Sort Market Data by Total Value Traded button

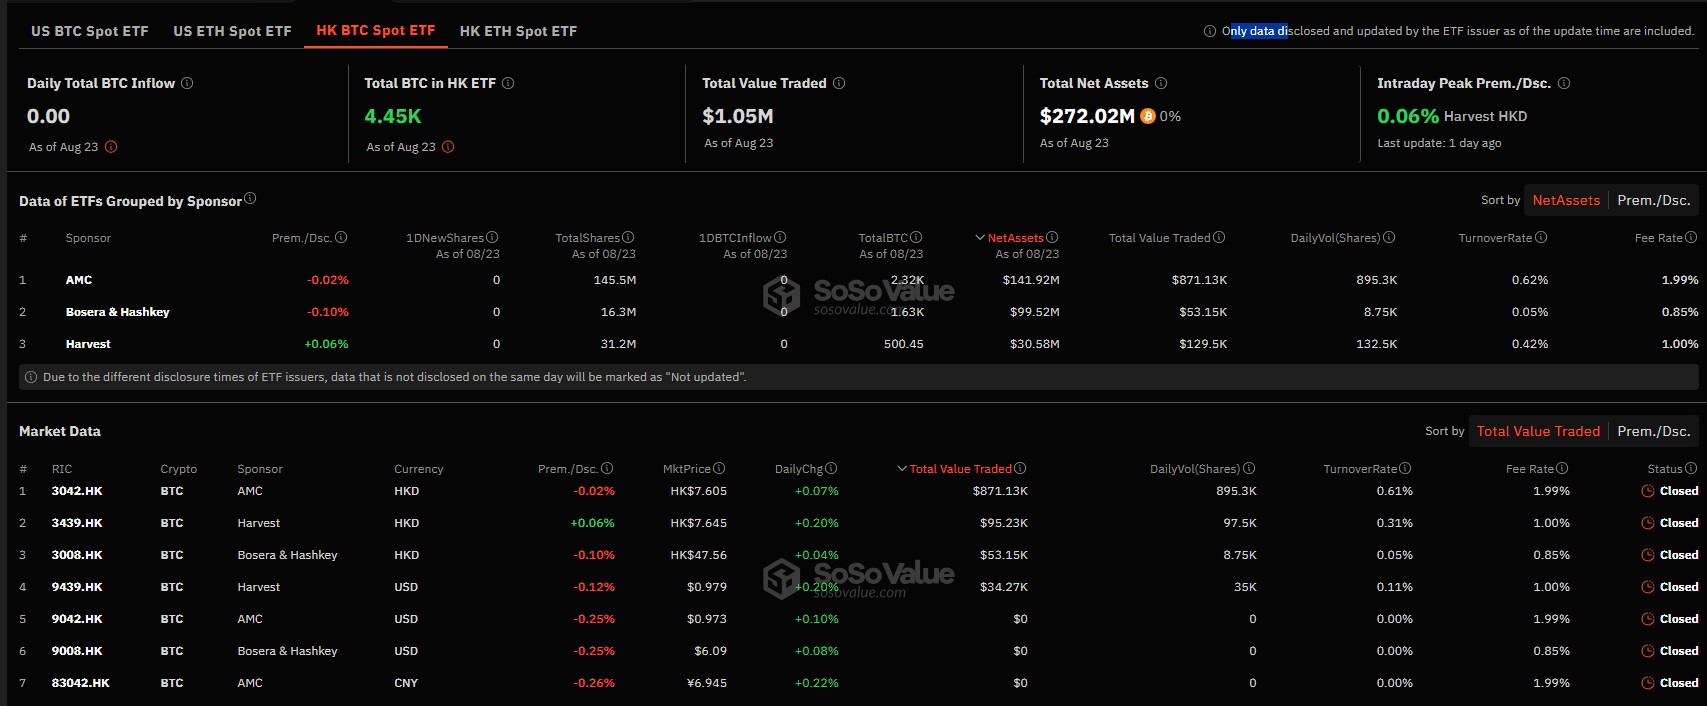(x=1538, y=431)
